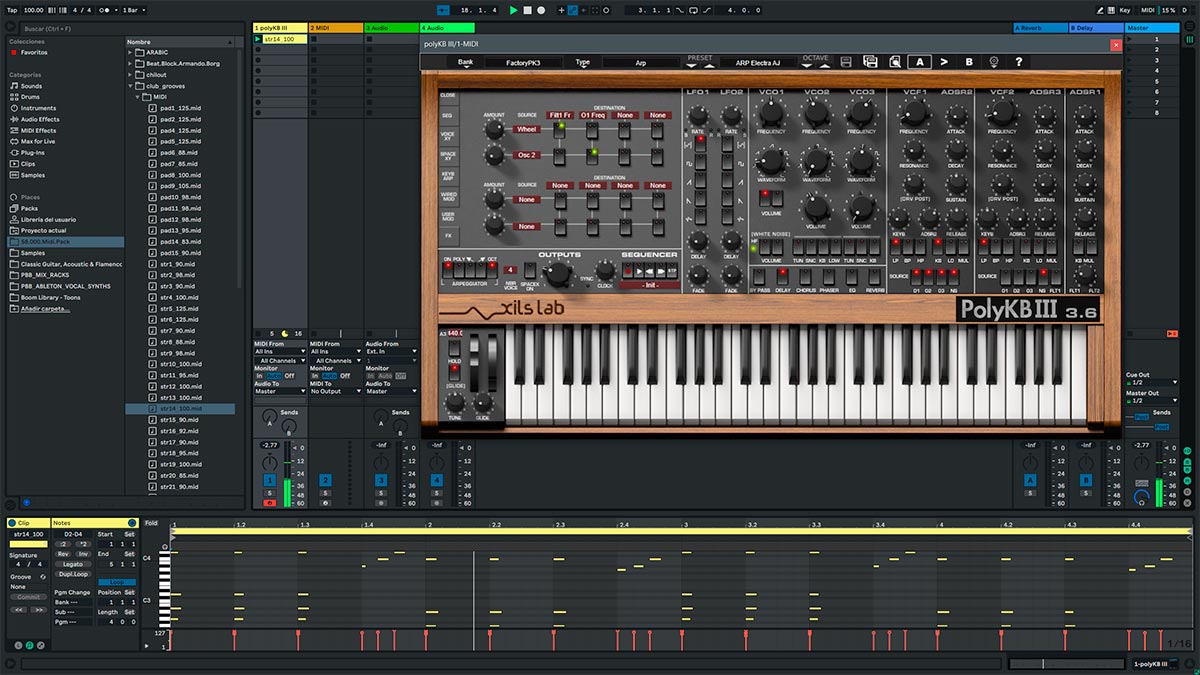Click the Fold button in clip editor

151,523
